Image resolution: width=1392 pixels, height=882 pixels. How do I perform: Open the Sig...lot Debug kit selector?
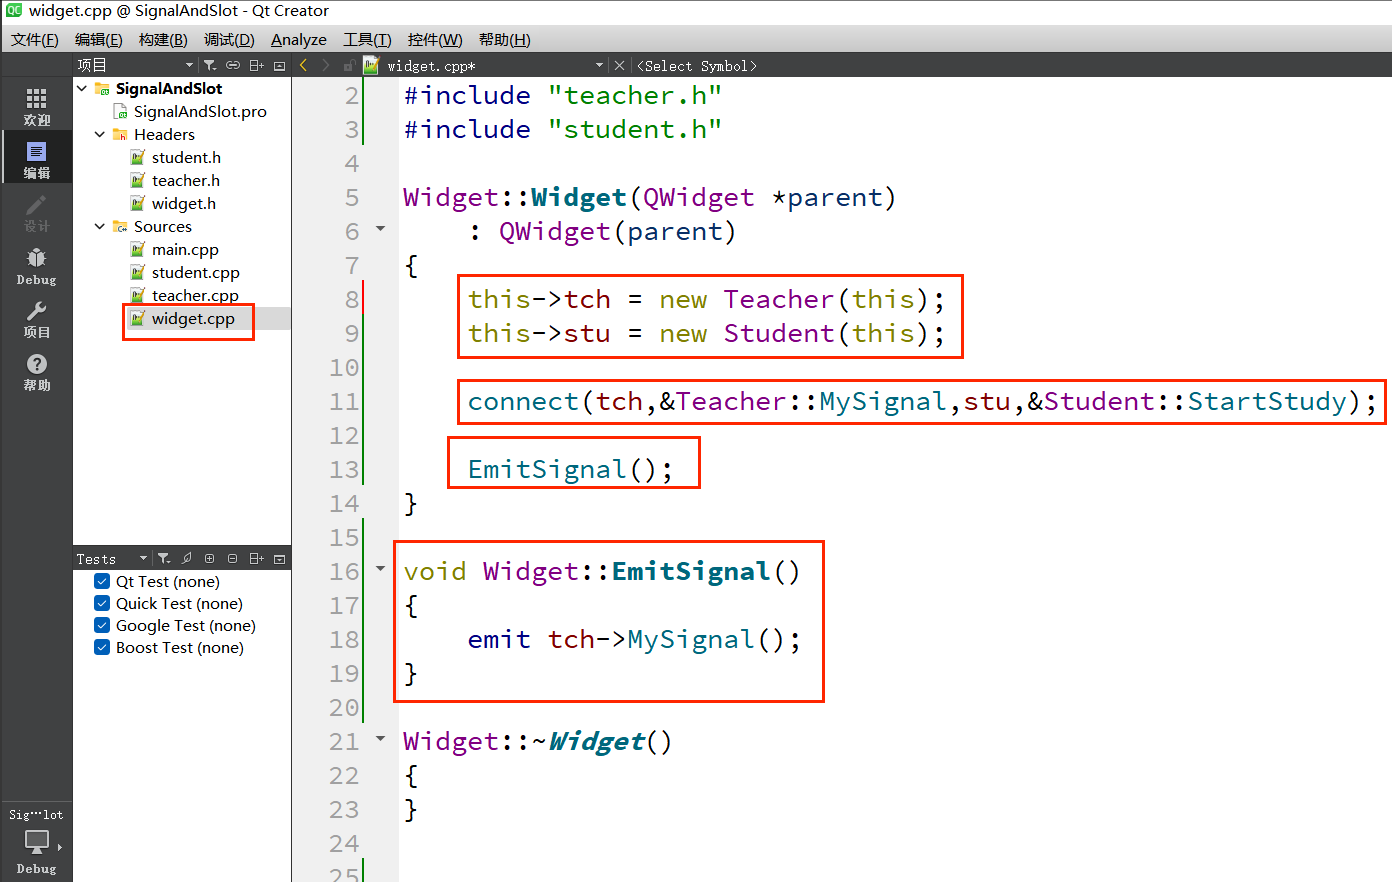tap(36, 841)
